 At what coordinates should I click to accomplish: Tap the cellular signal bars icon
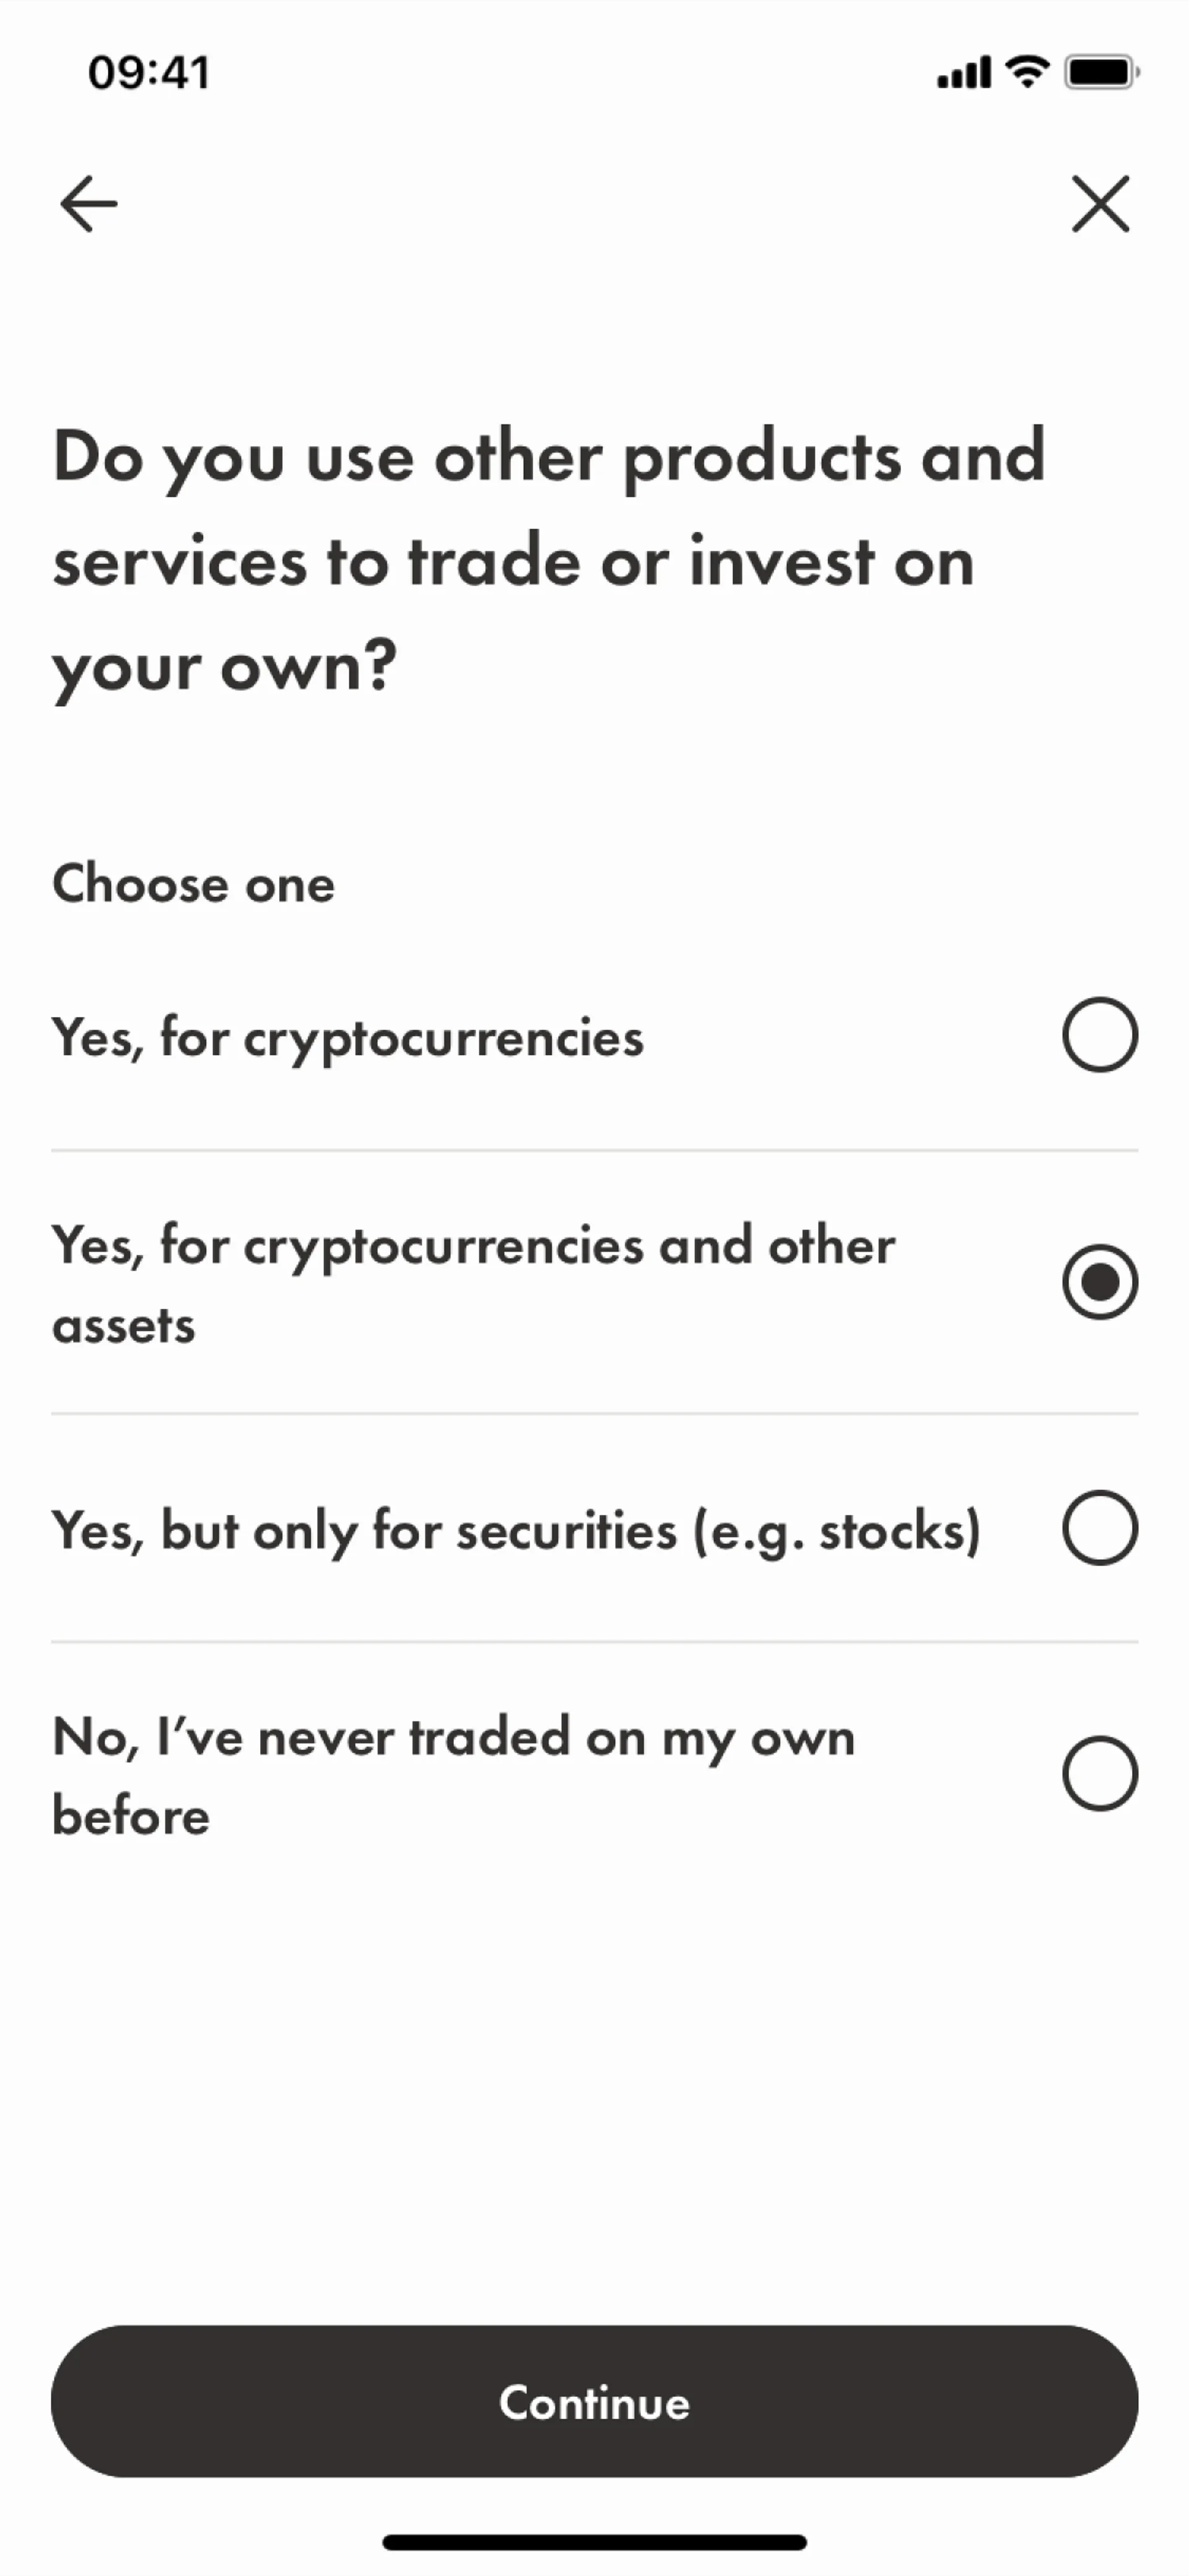[963, 73]
